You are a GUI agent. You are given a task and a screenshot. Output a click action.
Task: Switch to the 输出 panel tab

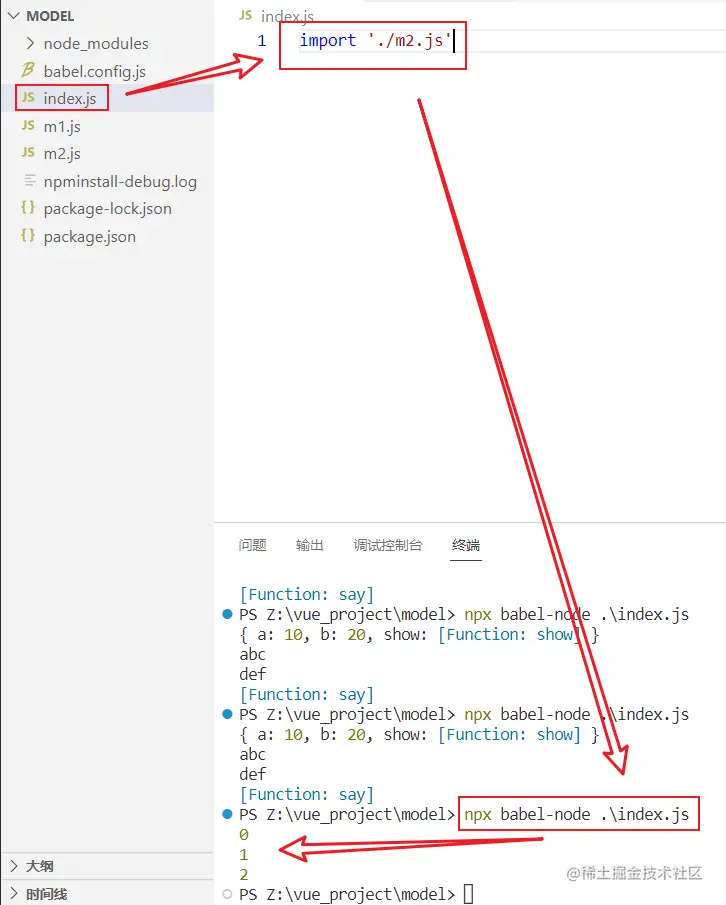[309, 545]
